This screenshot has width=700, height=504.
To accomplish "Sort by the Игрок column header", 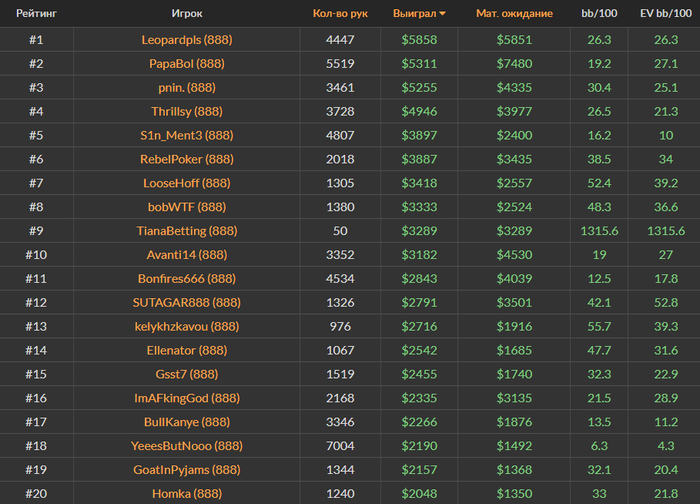I will click(187, 14).
